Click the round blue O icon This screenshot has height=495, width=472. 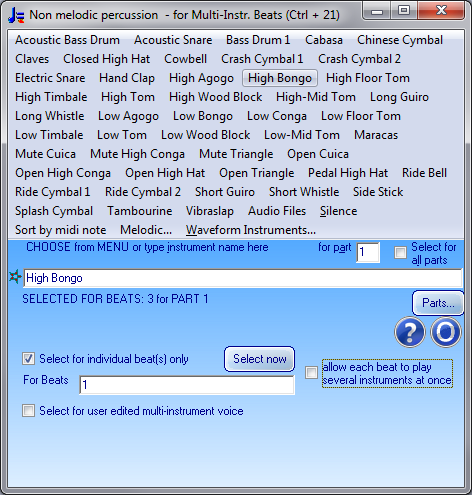point(446,332)
